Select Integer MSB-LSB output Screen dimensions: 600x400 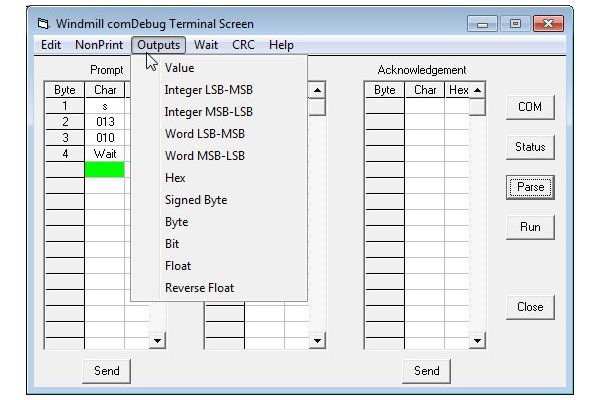pos(219,112)
